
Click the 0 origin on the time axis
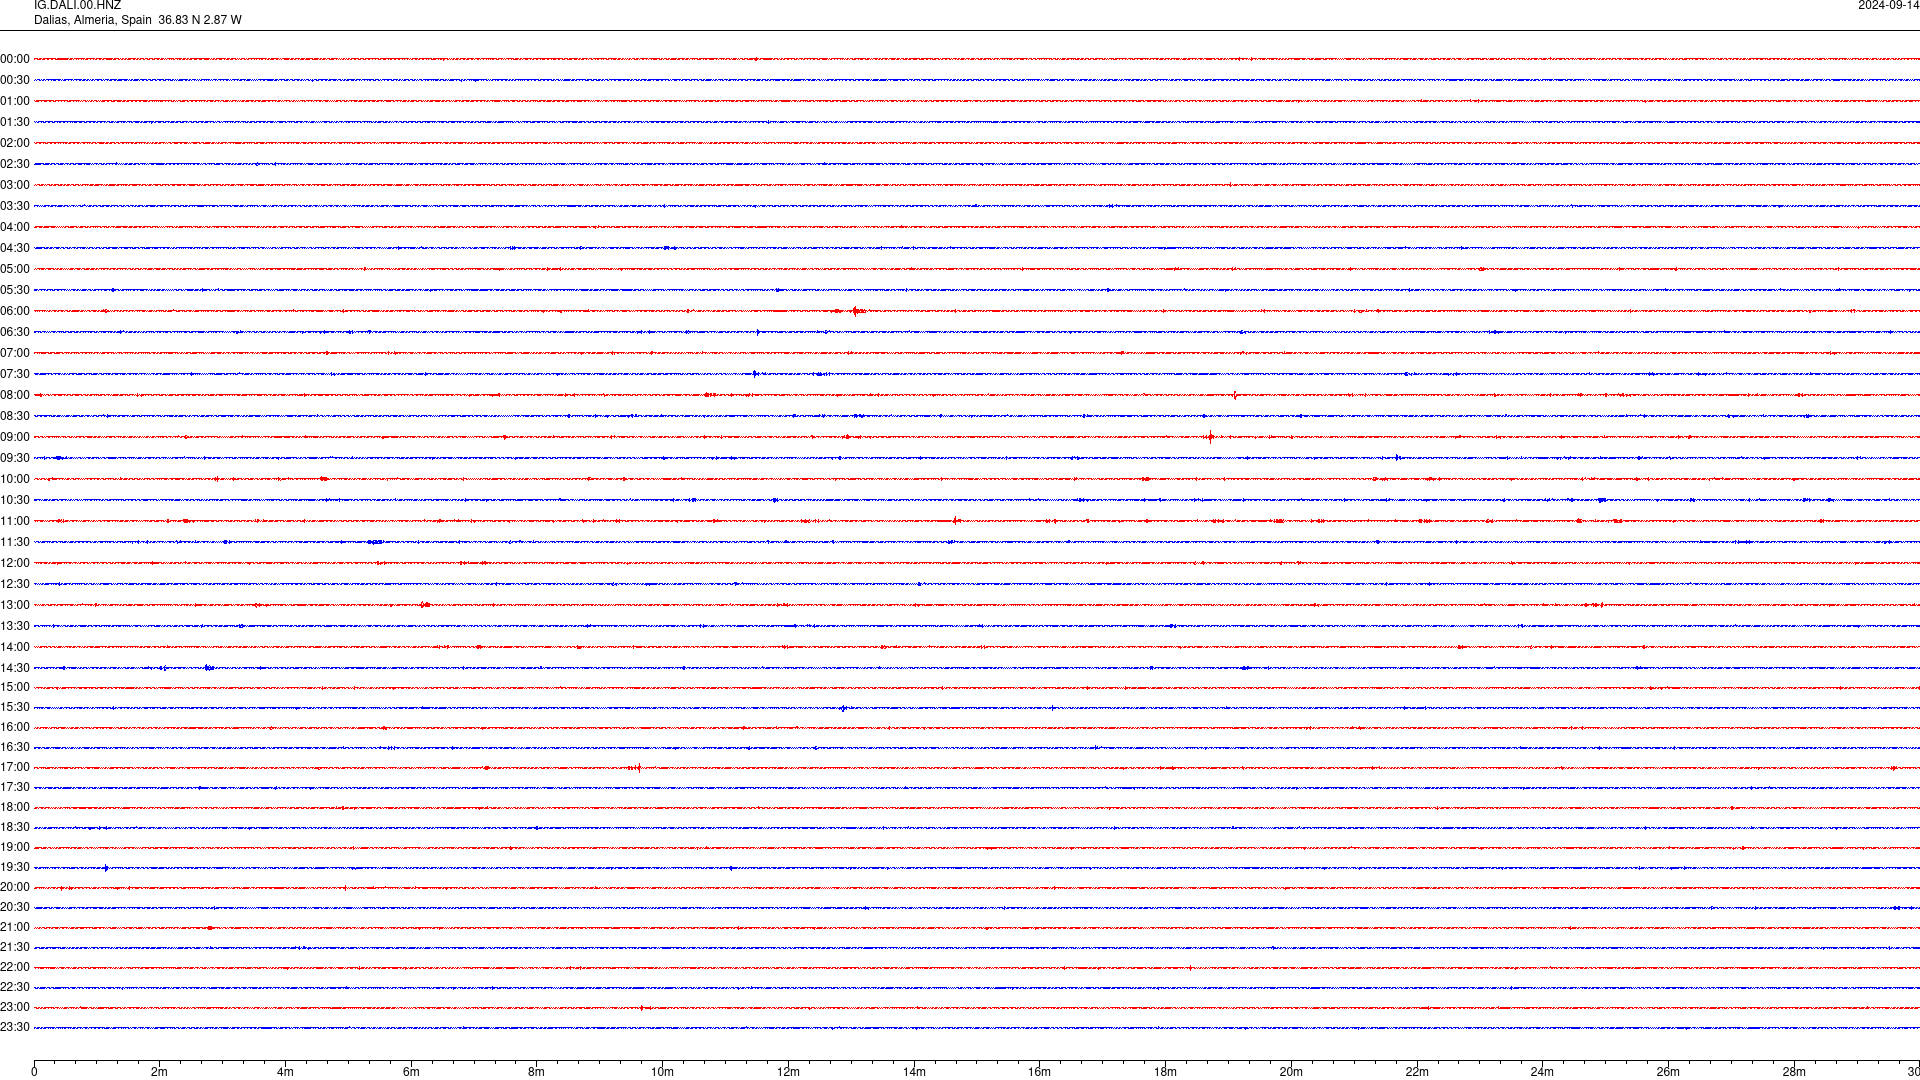34,1072
